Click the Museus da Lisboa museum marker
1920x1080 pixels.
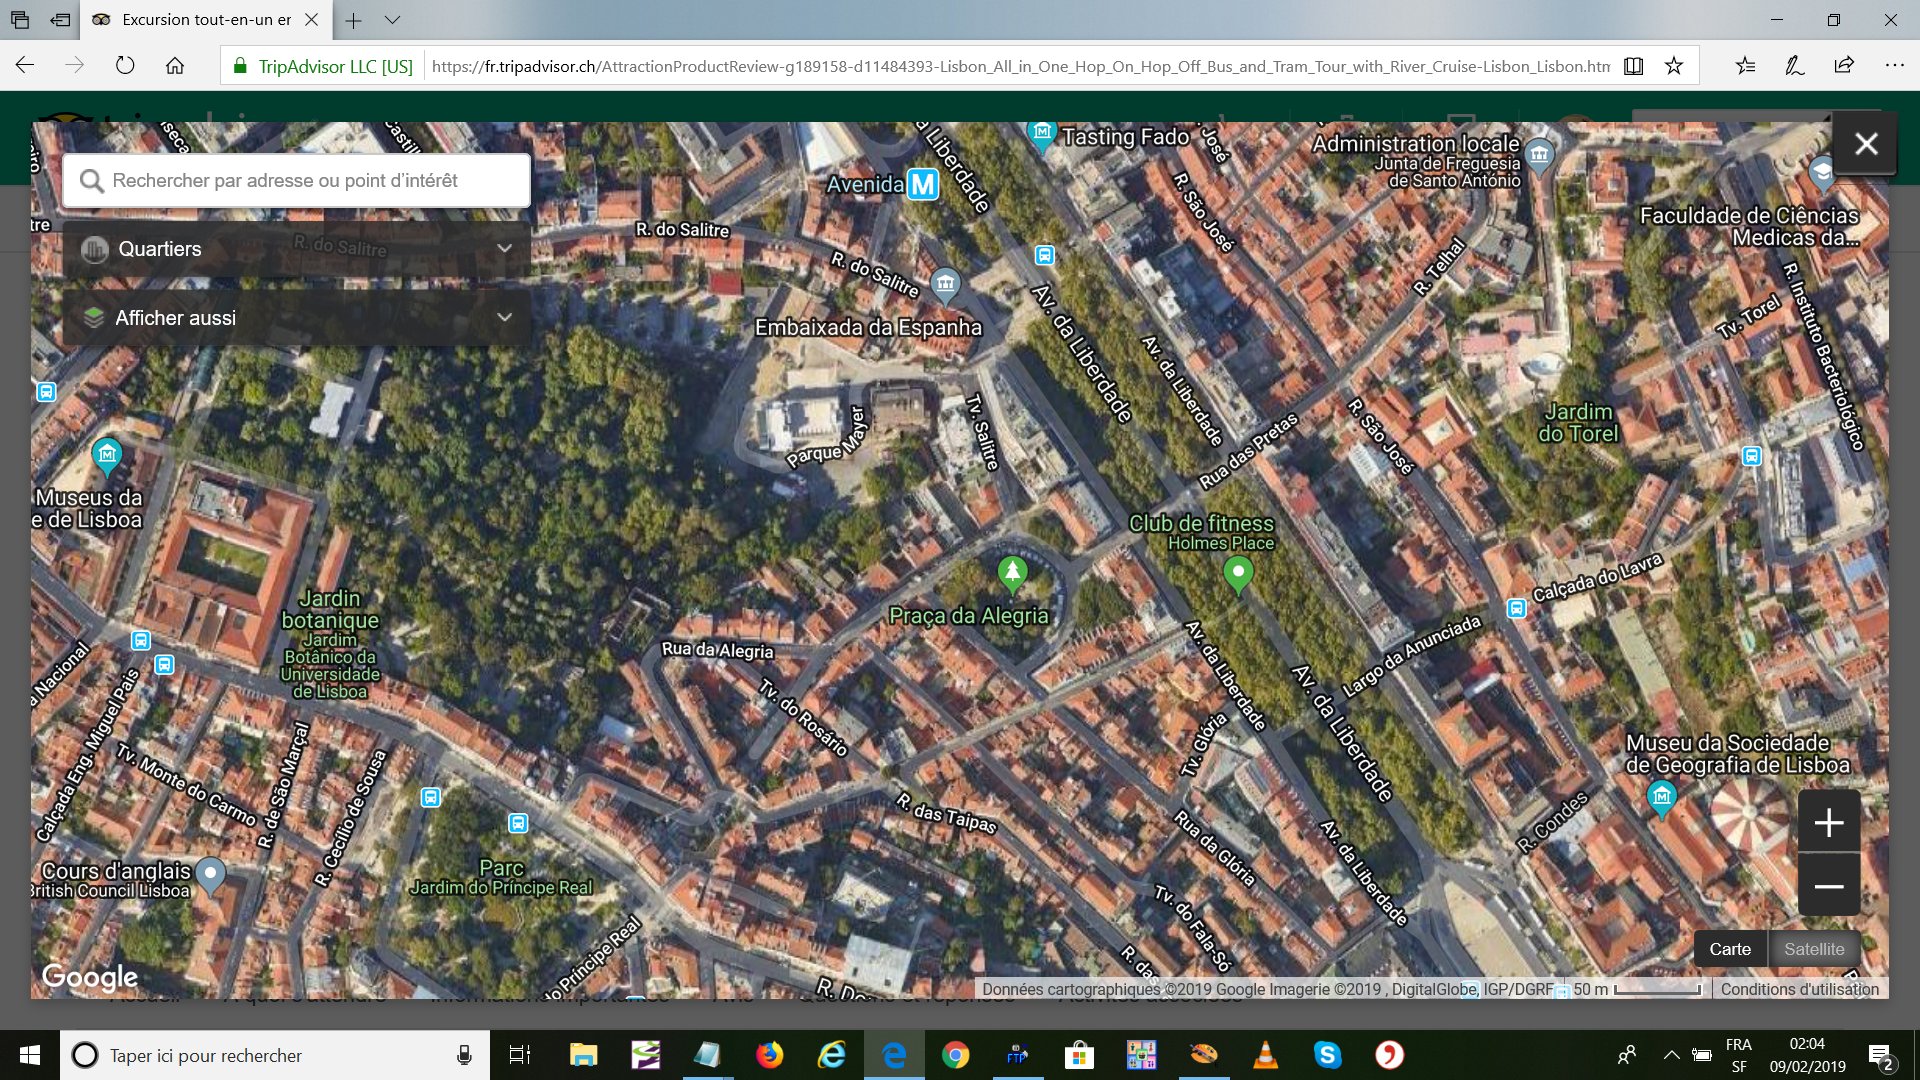pos(107,457)
